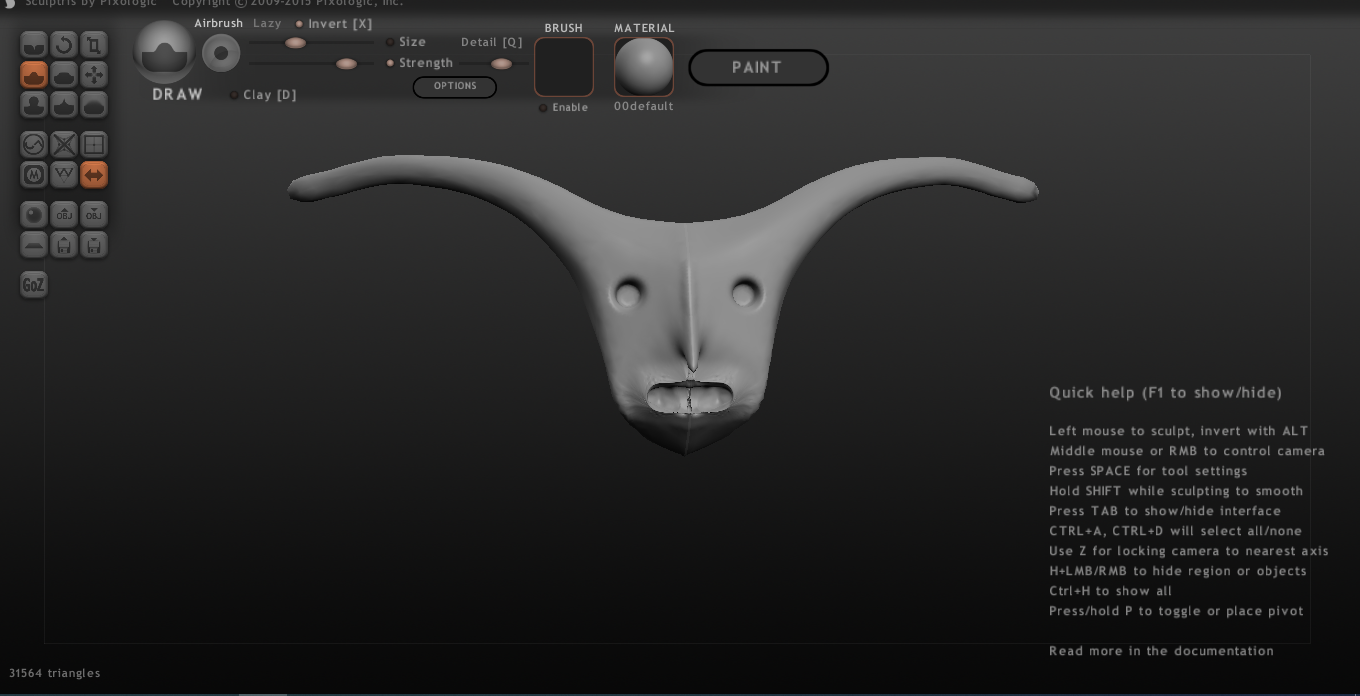Click the GoZ button
1360x696 pixels.
coord(34,285)
